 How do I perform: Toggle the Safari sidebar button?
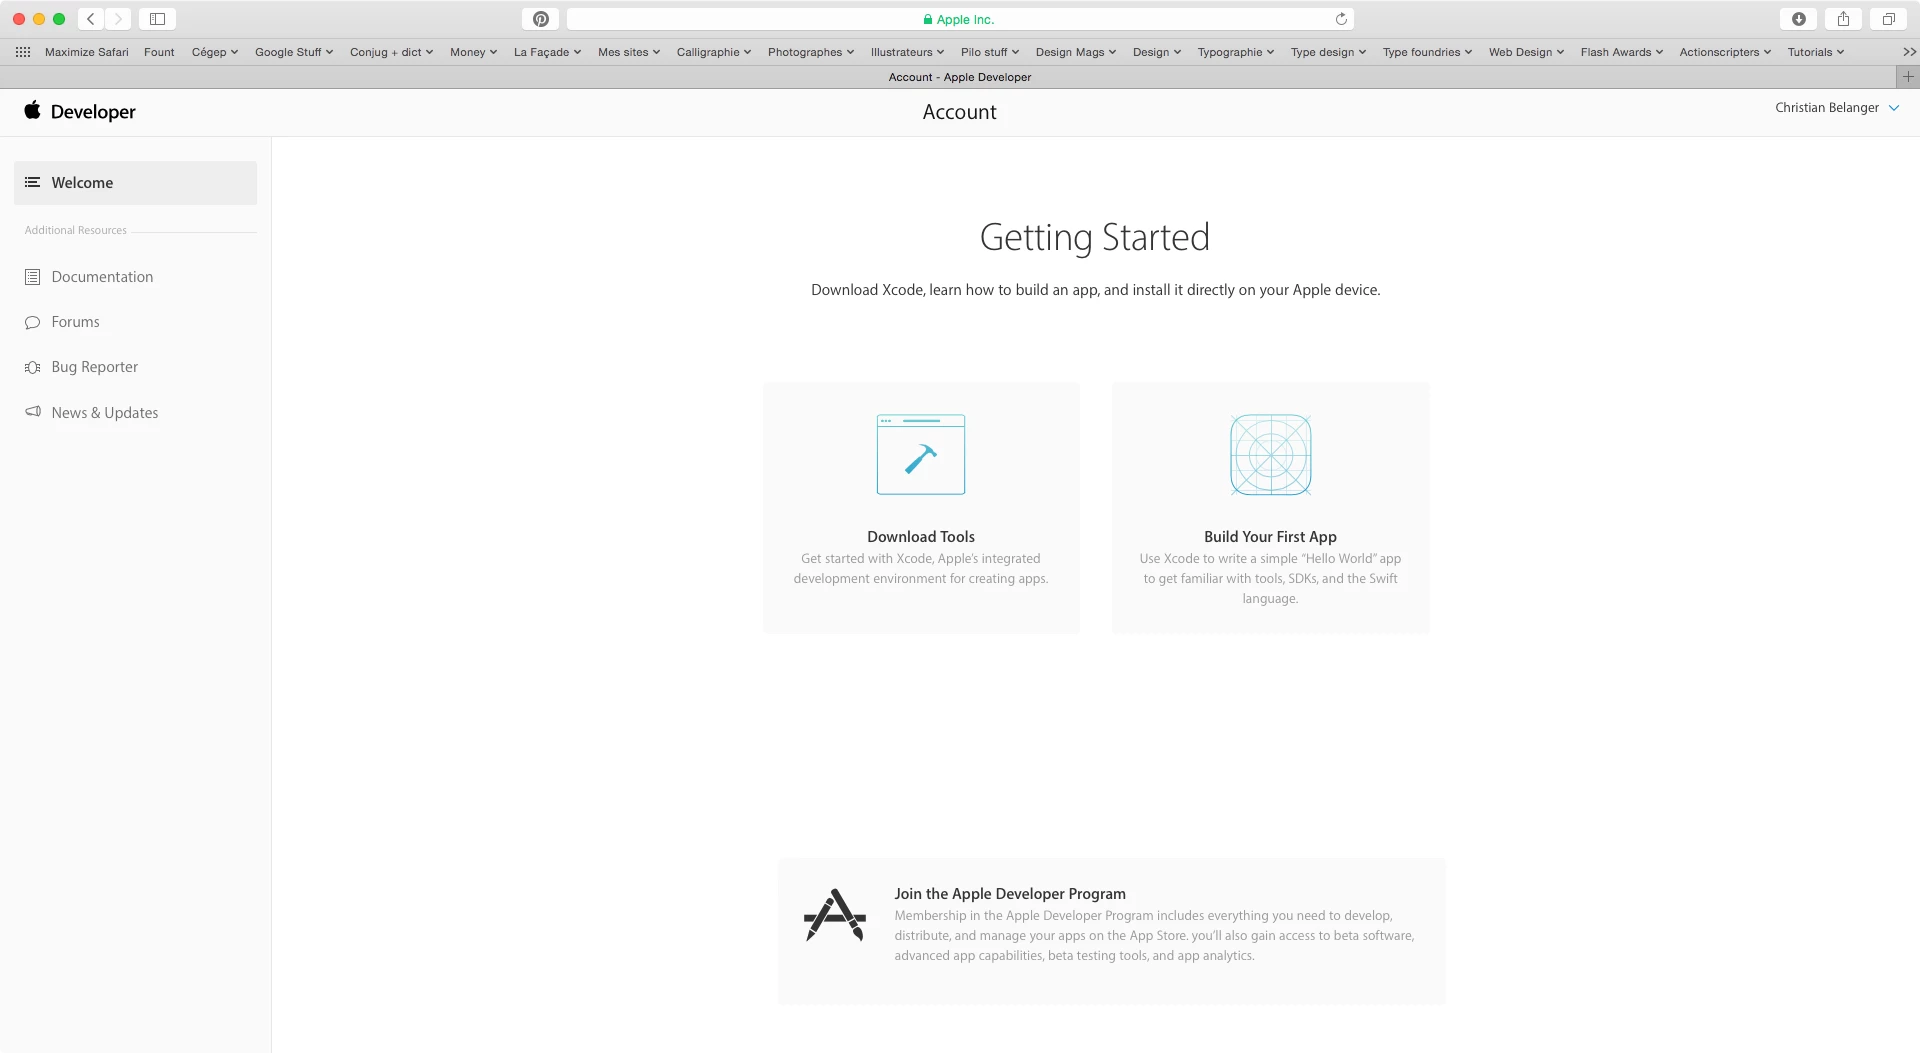click(157, 19)
